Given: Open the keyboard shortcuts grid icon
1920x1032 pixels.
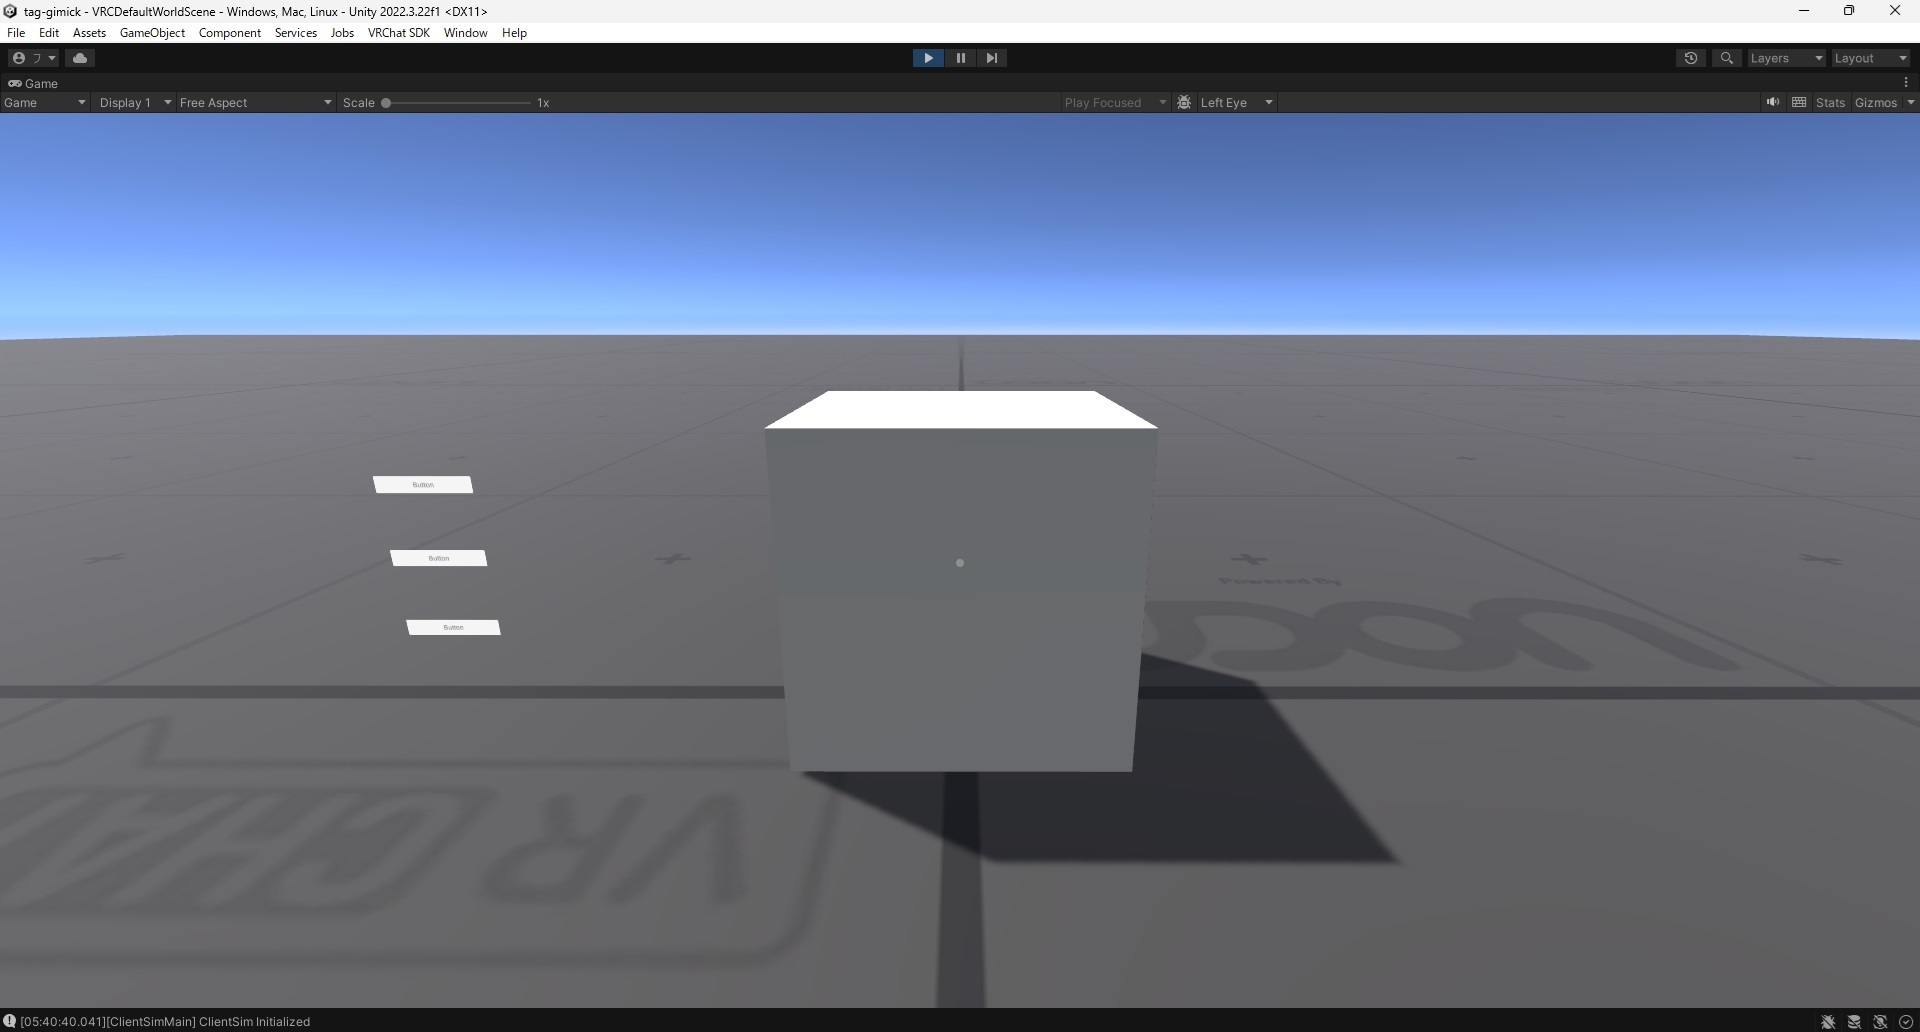Looking at the screenshot, I should click(1799, 102).
